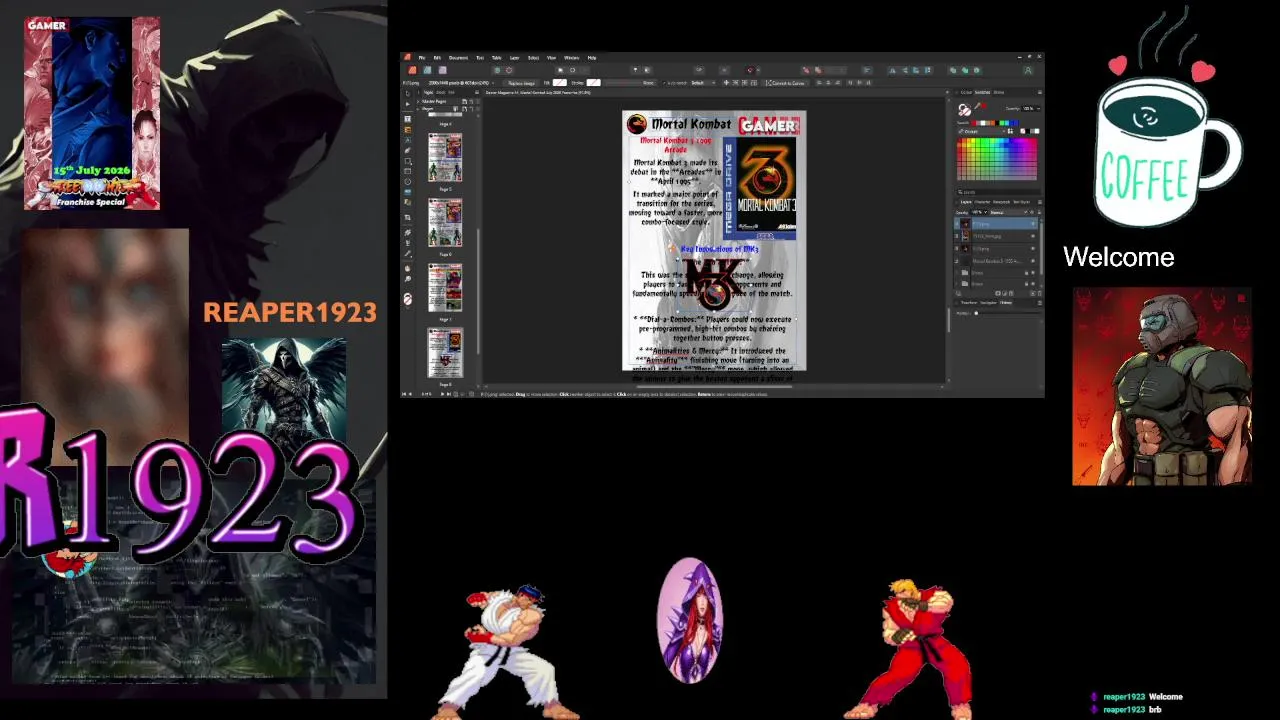Click the Fill color swatch in context toolbar
The image size is (1280, 720).
(x=559, y=82)
